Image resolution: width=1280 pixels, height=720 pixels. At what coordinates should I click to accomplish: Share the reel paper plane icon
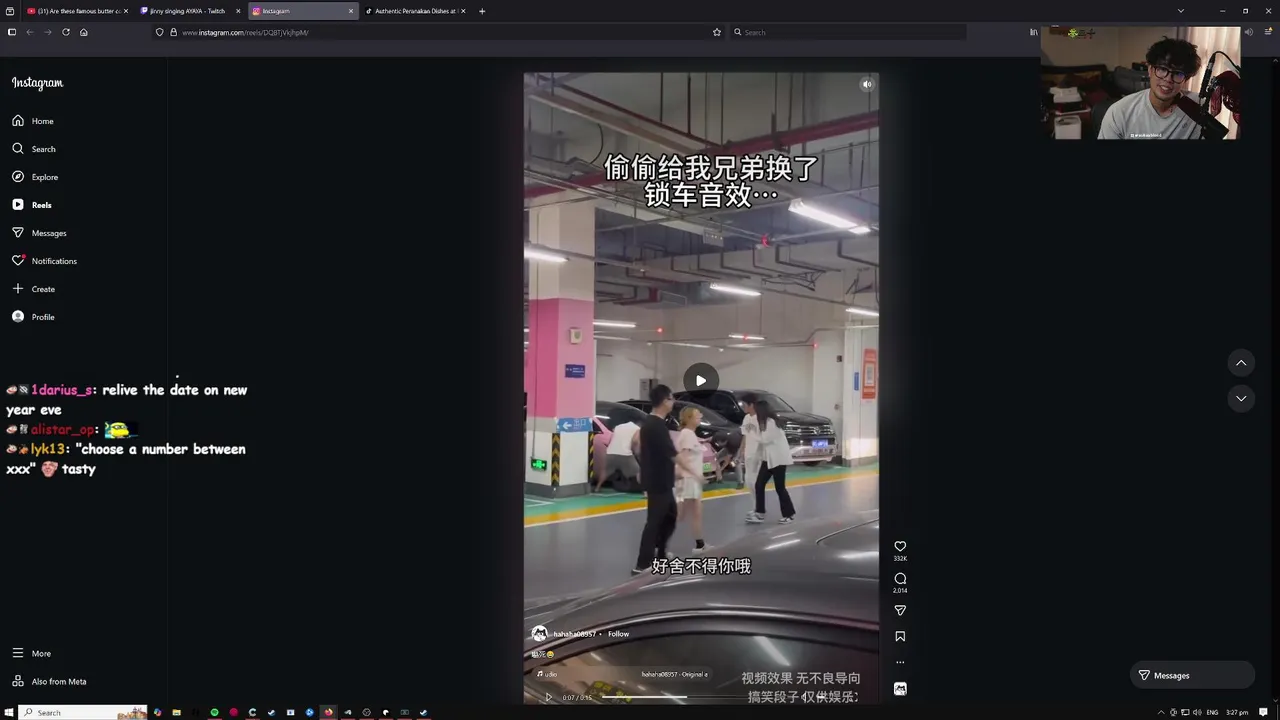pos(900,610)
